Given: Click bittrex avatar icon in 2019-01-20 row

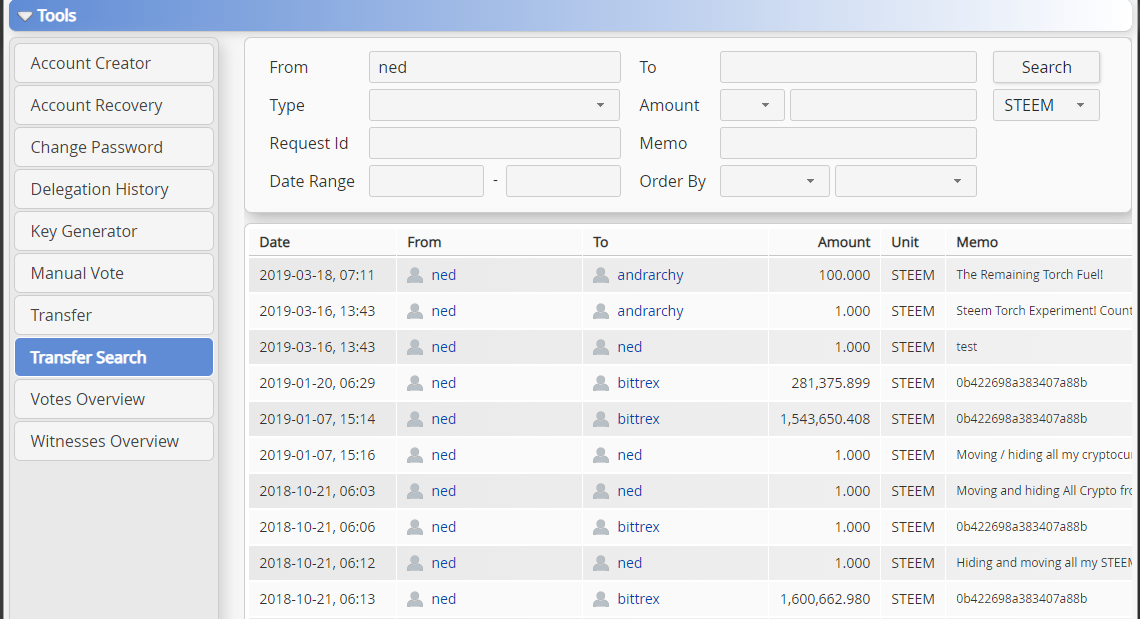Looking at the screenshot, I should point(601,383).
